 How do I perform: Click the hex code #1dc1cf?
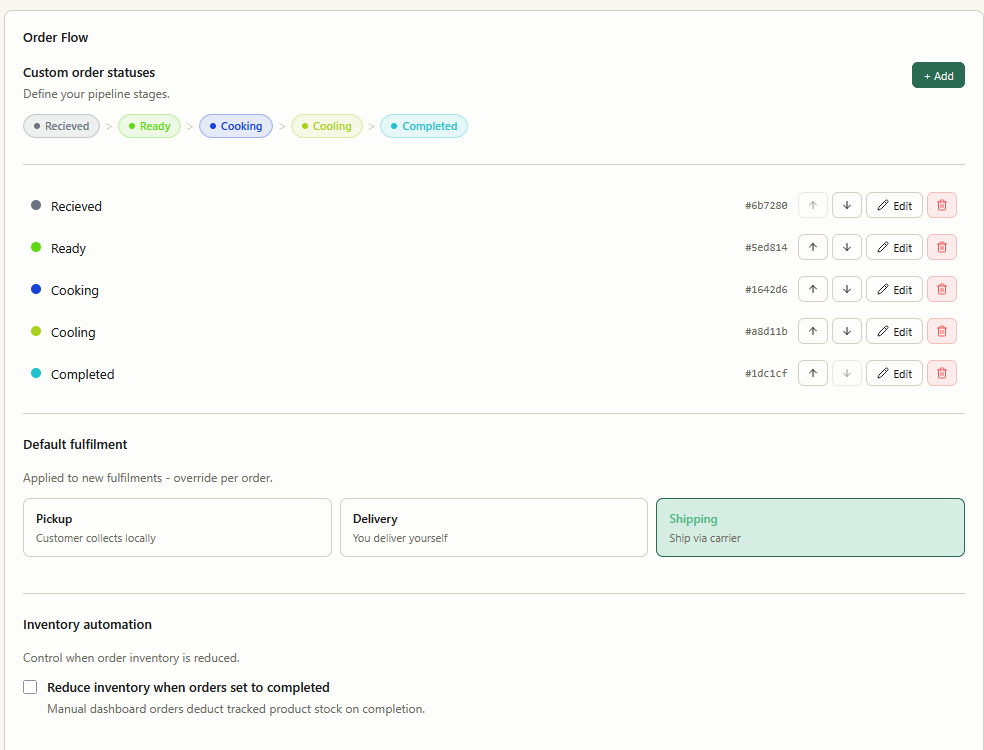tap(766, 374)
